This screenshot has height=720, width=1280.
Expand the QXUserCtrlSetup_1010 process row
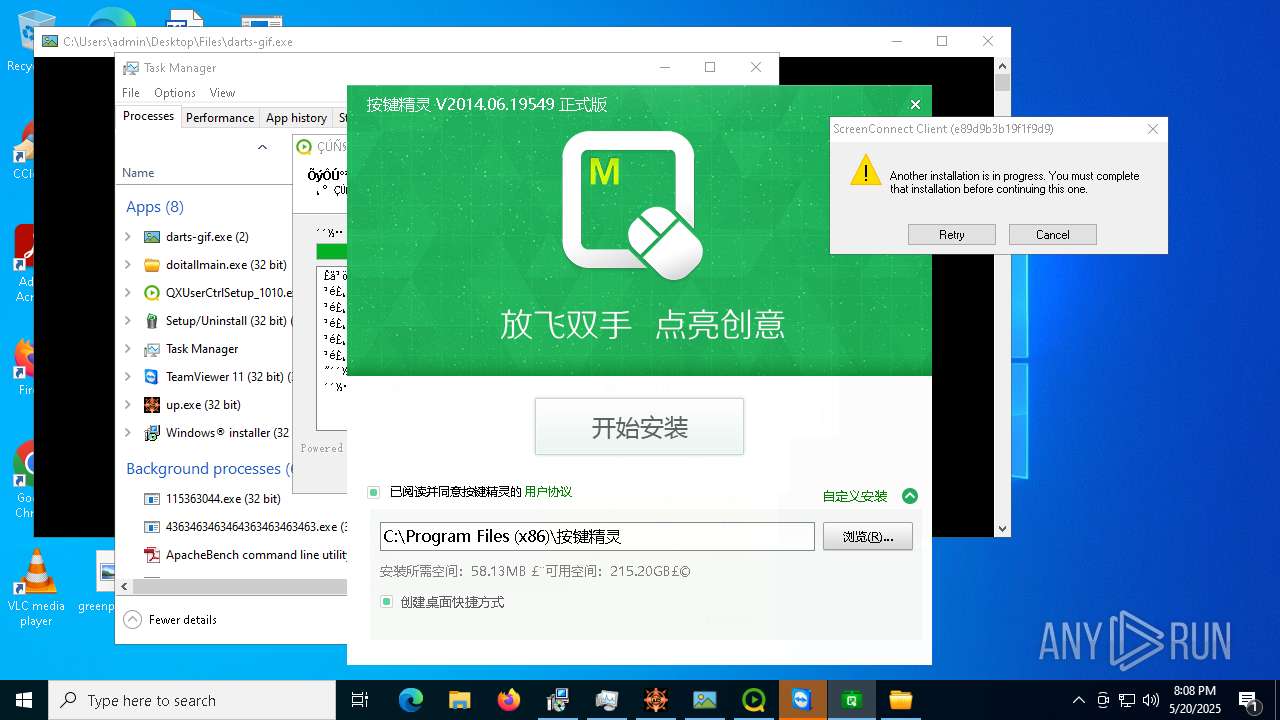[x=128, y=293]
